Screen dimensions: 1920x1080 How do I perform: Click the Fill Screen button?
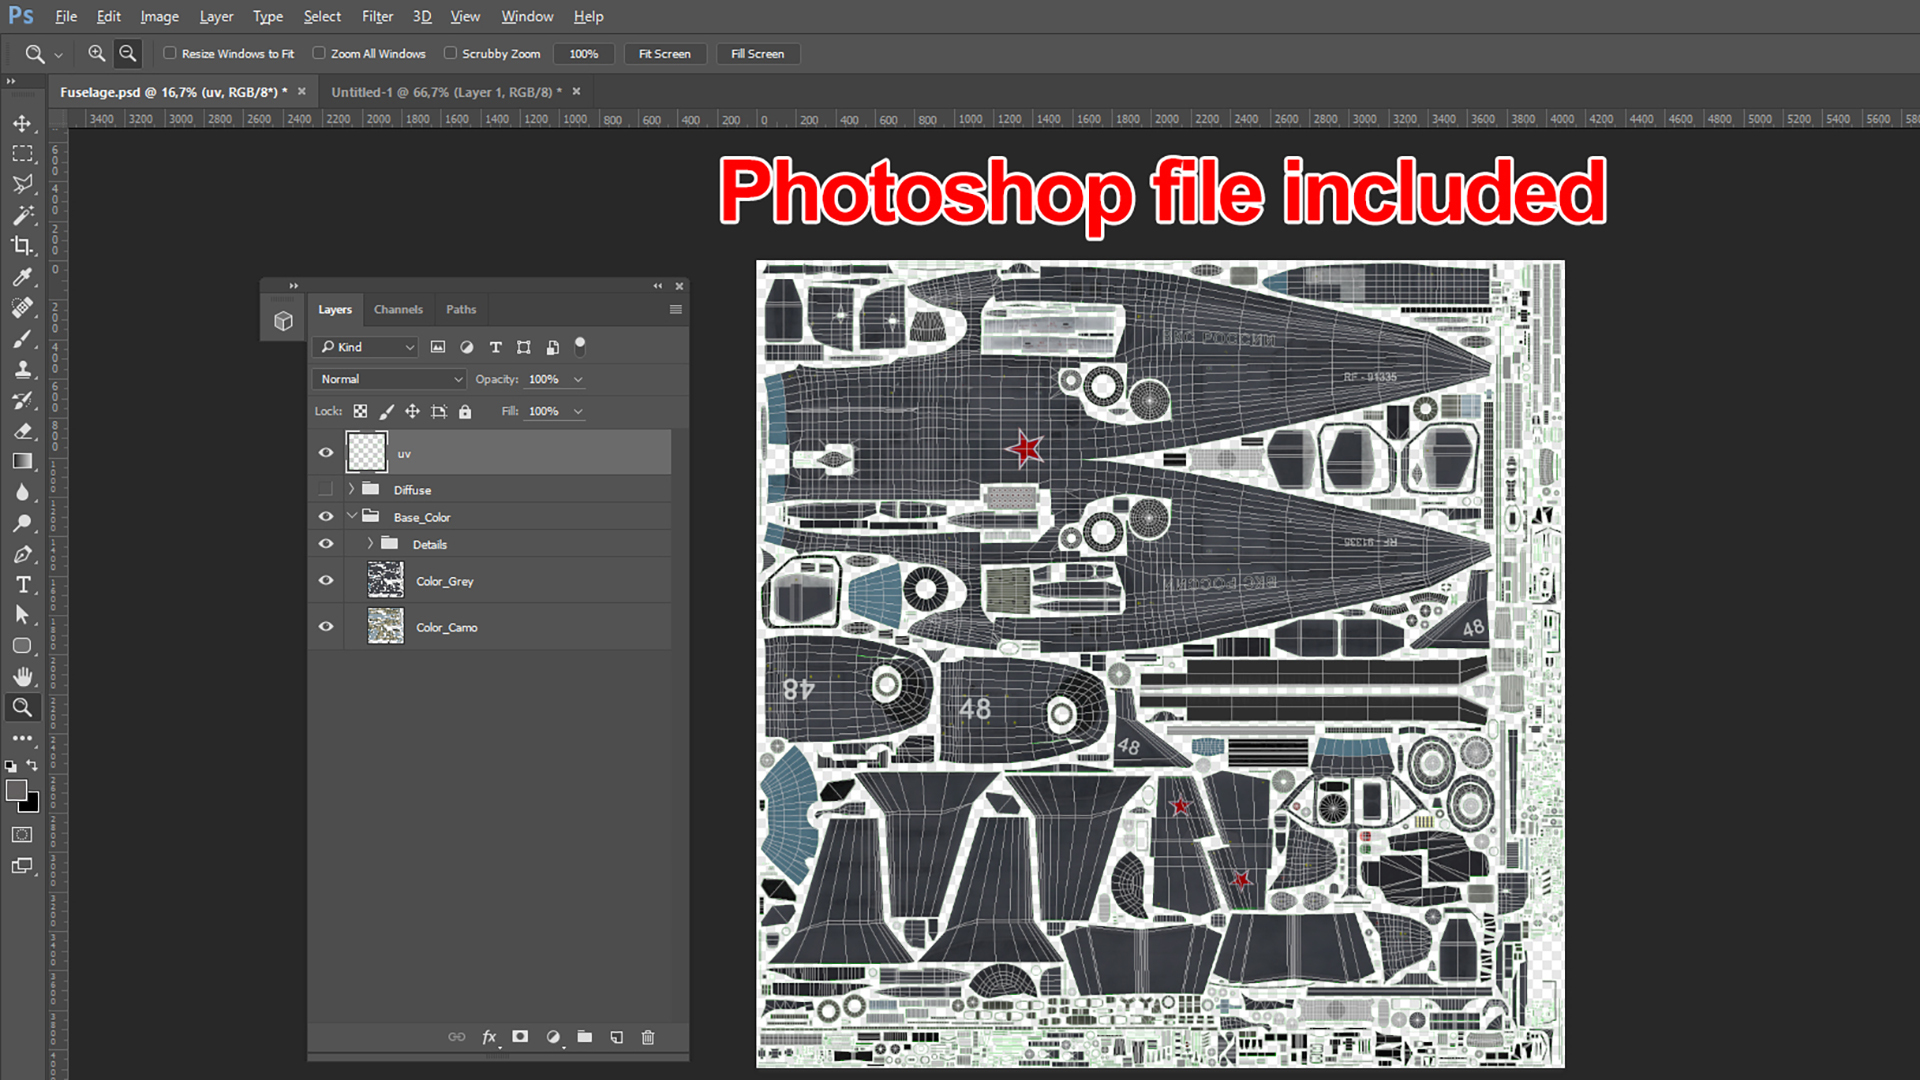point(757,53)
